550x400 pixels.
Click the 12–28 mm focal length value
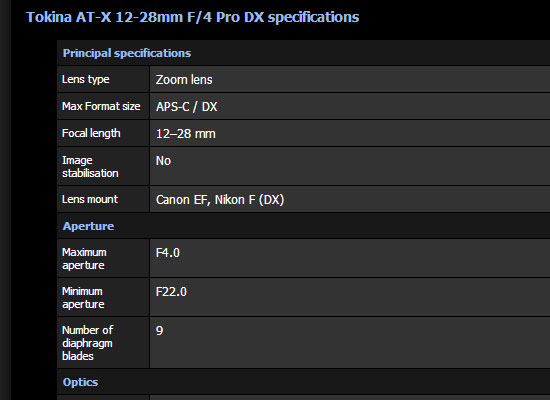[186, 134]
